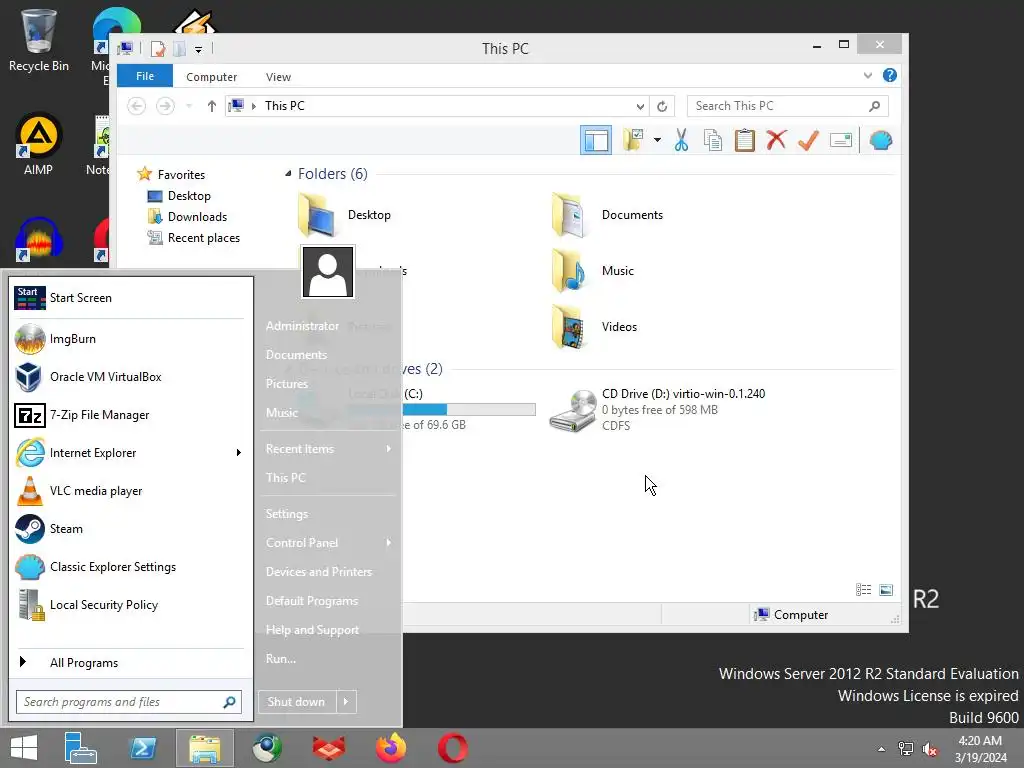Launch Steam from start menu
Screen dimensions: 1024x768
[129, 529]
